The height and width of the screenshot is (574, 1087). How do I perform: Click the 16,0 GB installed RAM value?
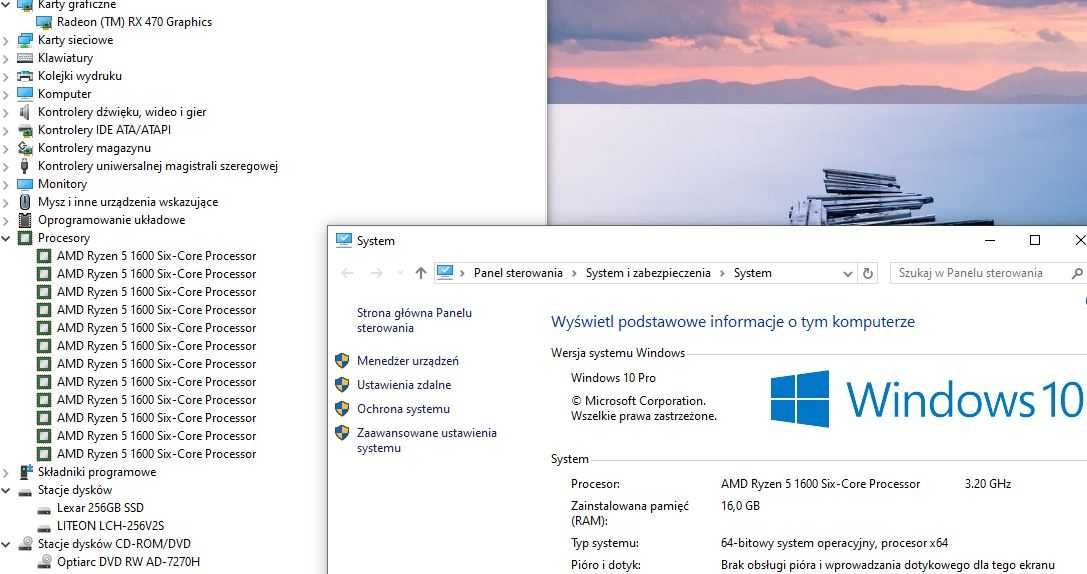[x=740, y=505]
